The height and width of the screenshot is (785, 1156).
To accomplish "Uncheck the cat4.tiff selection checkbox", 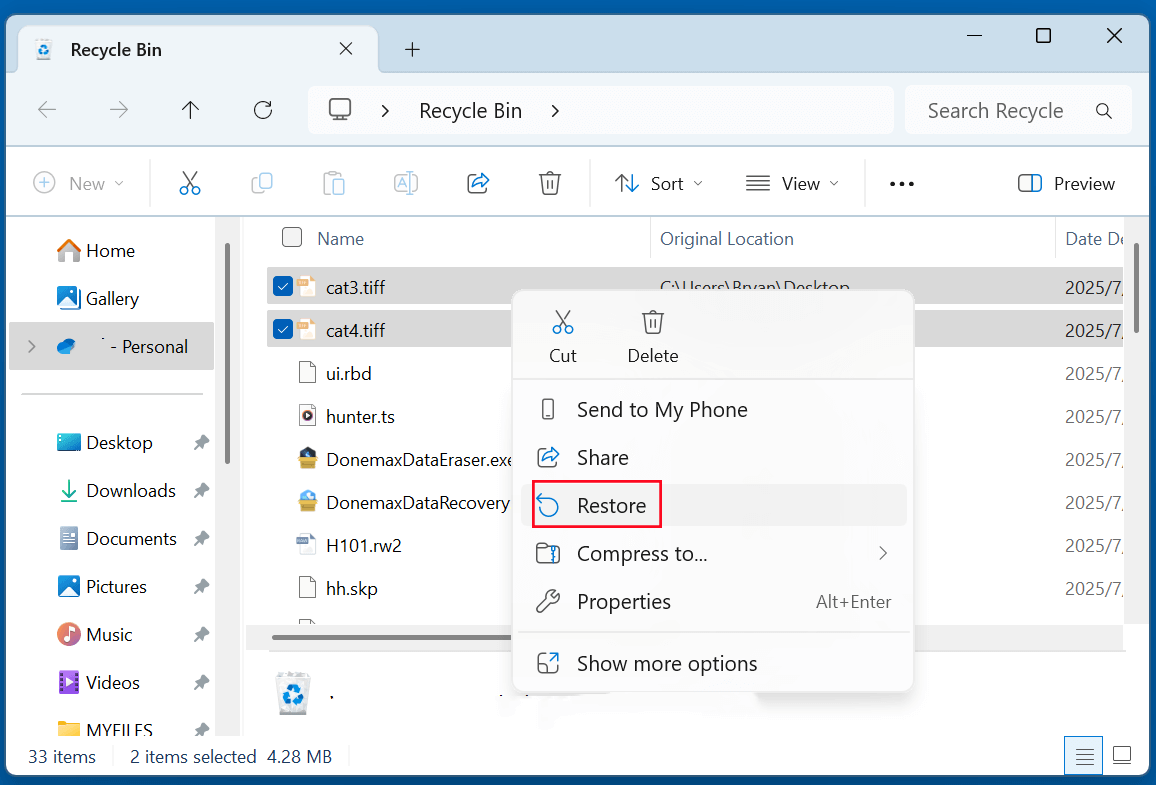I will (282, 329).
